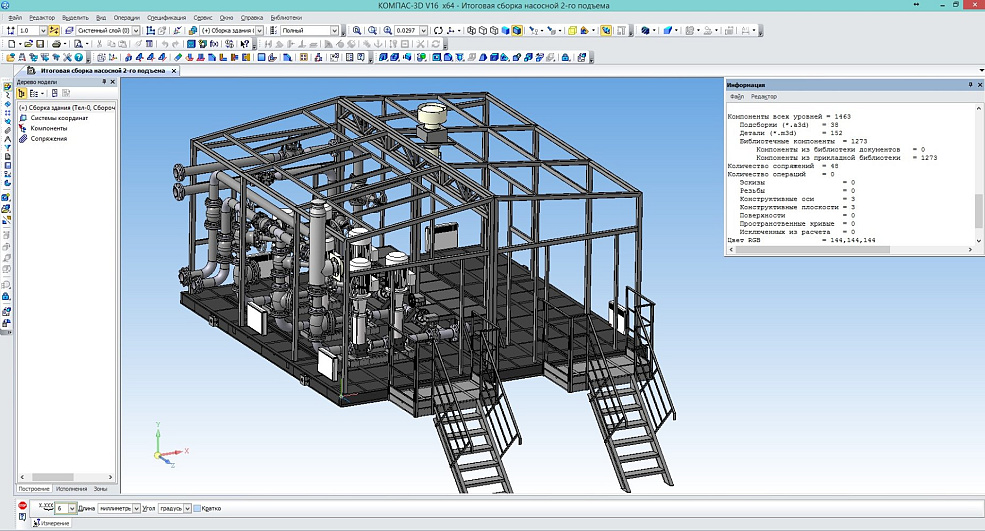The height and width of the screenshot is (531, 985).
Task: Click the zoom scale field 0.0297
Action: click(x=405, y=31)
